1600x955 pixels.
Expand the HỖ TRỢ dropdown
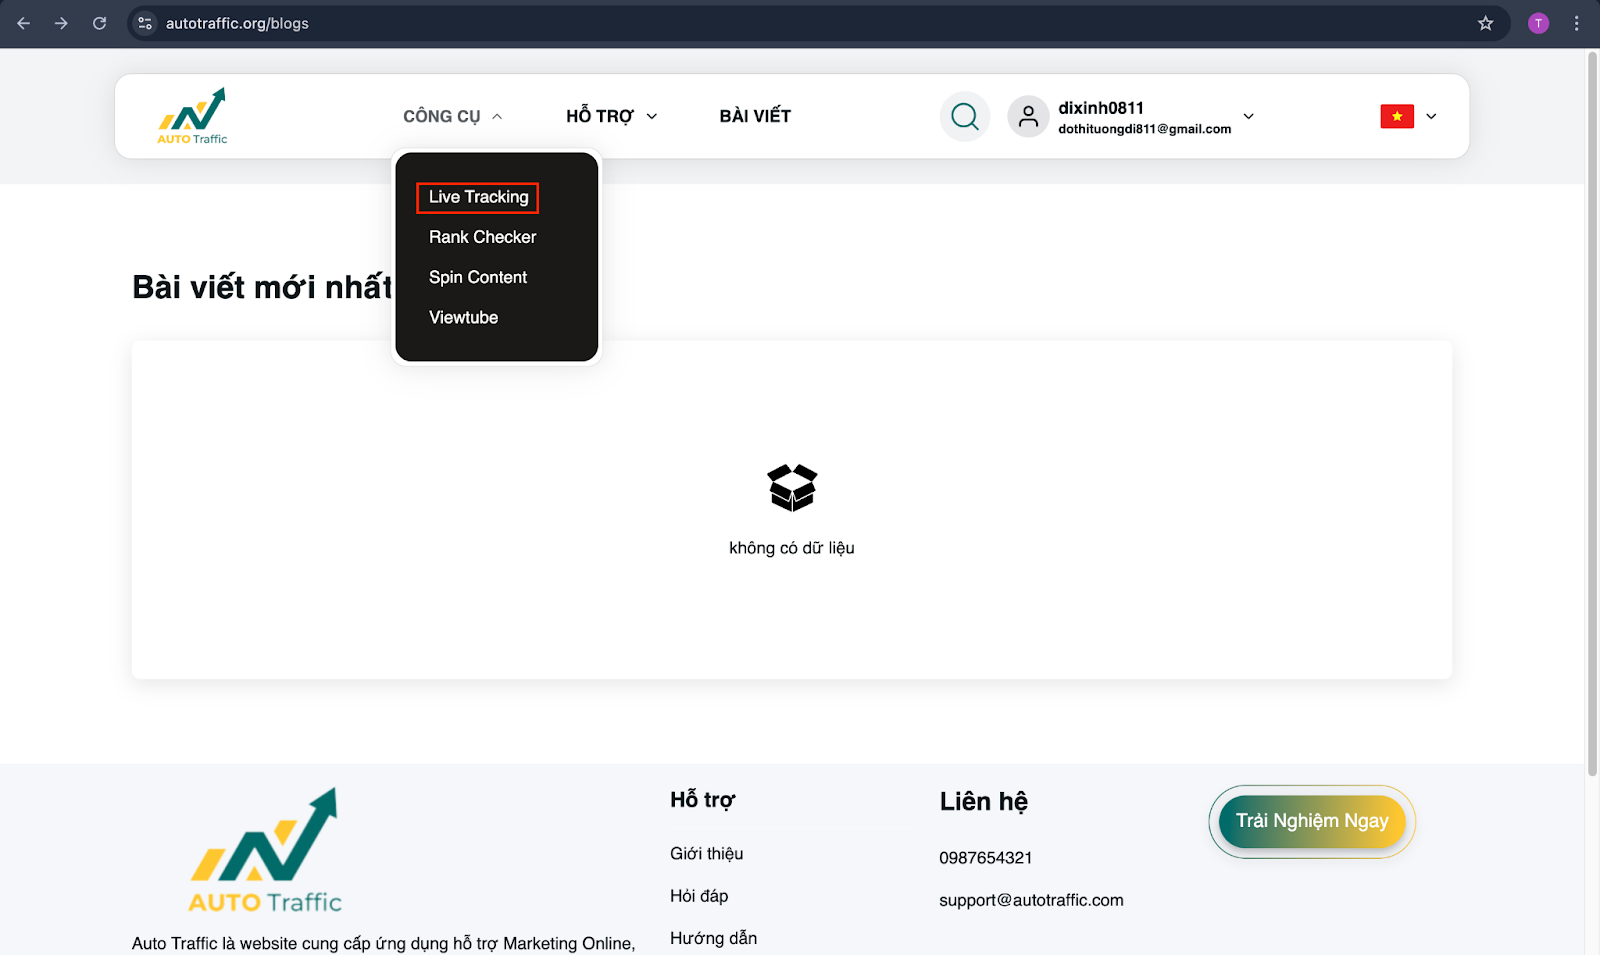tap(612, 116)
